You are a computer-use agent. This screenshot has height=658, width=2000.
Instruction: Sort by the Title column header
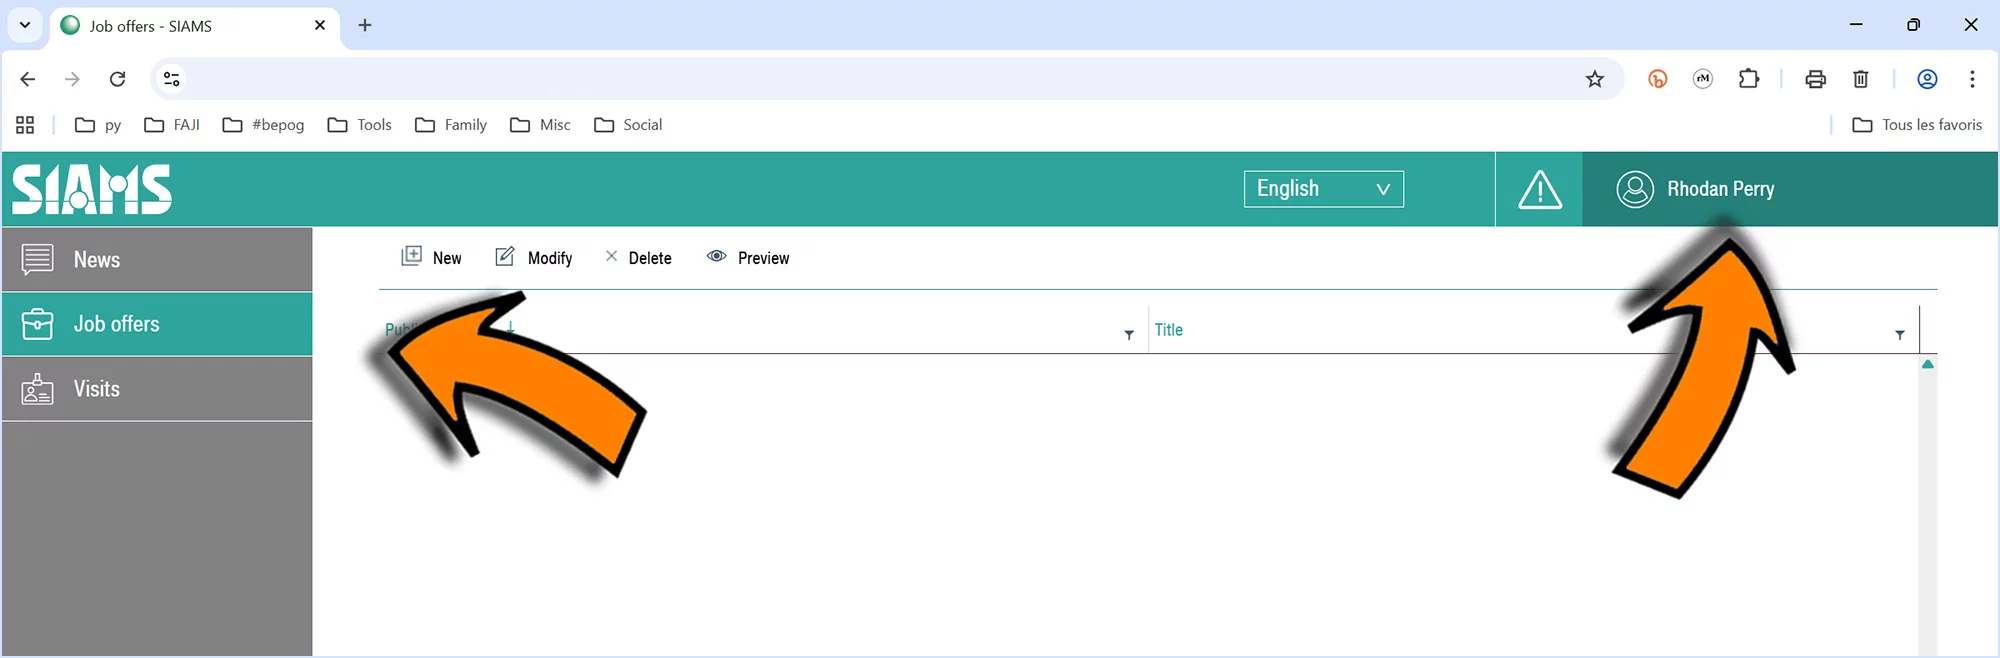pyautogui.click(x=1168, y=330)
